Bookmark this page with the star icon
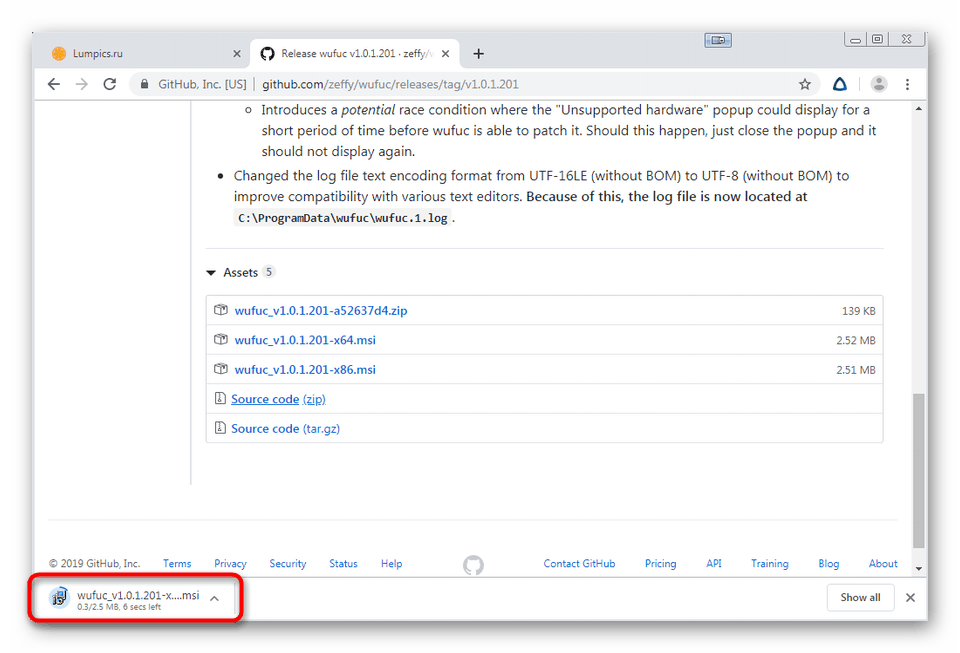The image size is (960, 653). pos(805,84)
